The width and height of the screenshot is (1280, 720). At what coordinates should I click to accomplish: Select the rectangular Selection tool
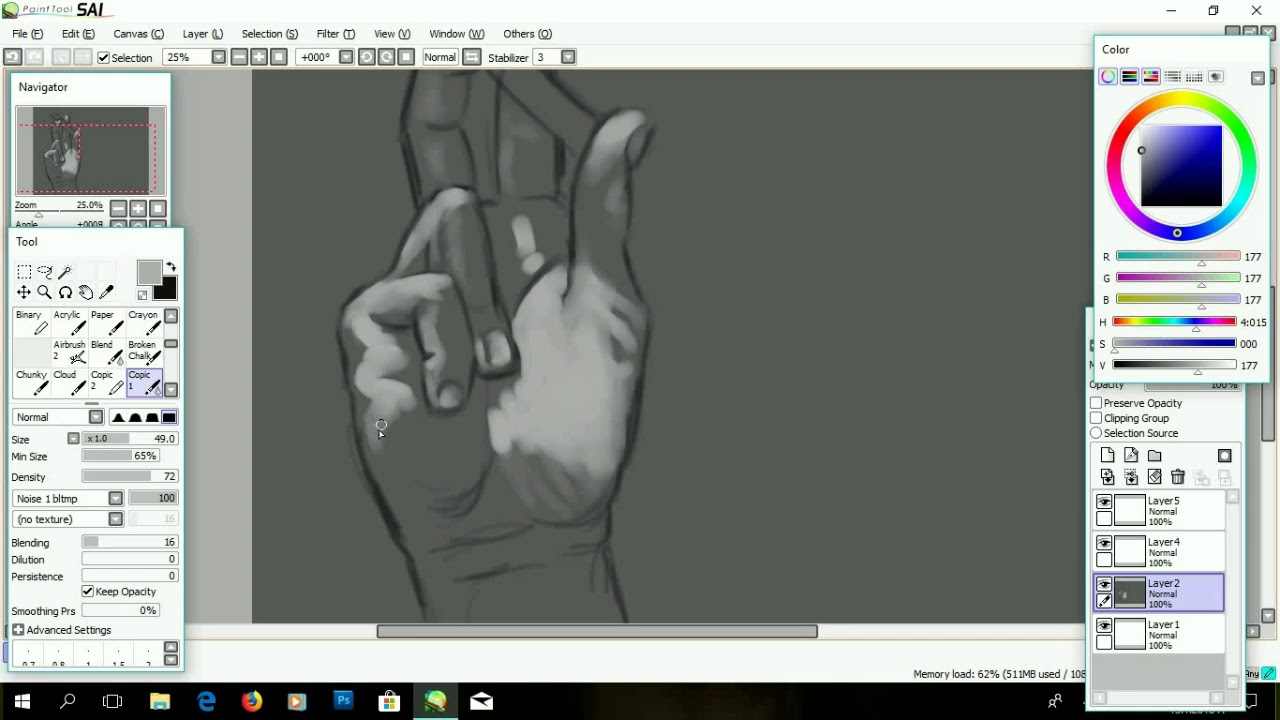24,272
